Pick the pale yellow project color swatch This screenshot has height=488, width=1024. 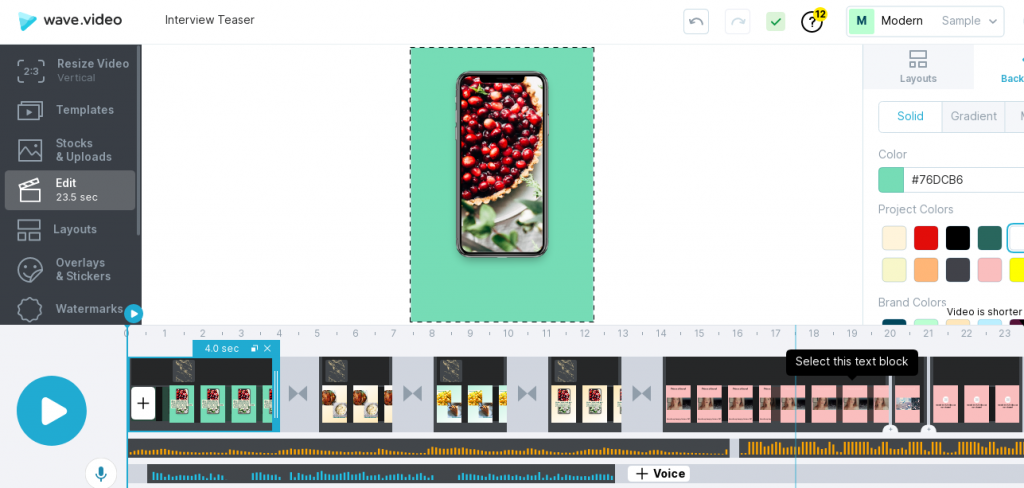point(894,270)
